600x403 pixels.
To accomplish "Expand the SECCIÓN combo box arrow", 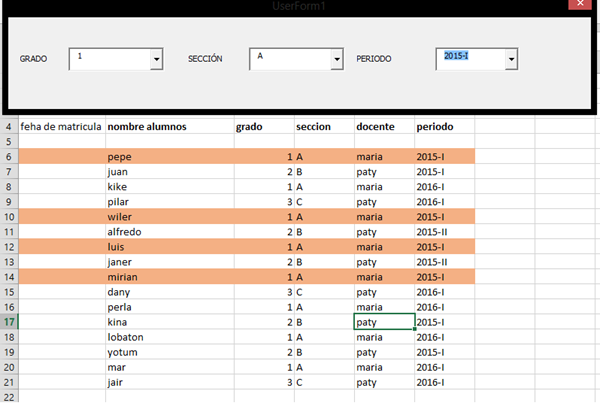I will 337,61.
